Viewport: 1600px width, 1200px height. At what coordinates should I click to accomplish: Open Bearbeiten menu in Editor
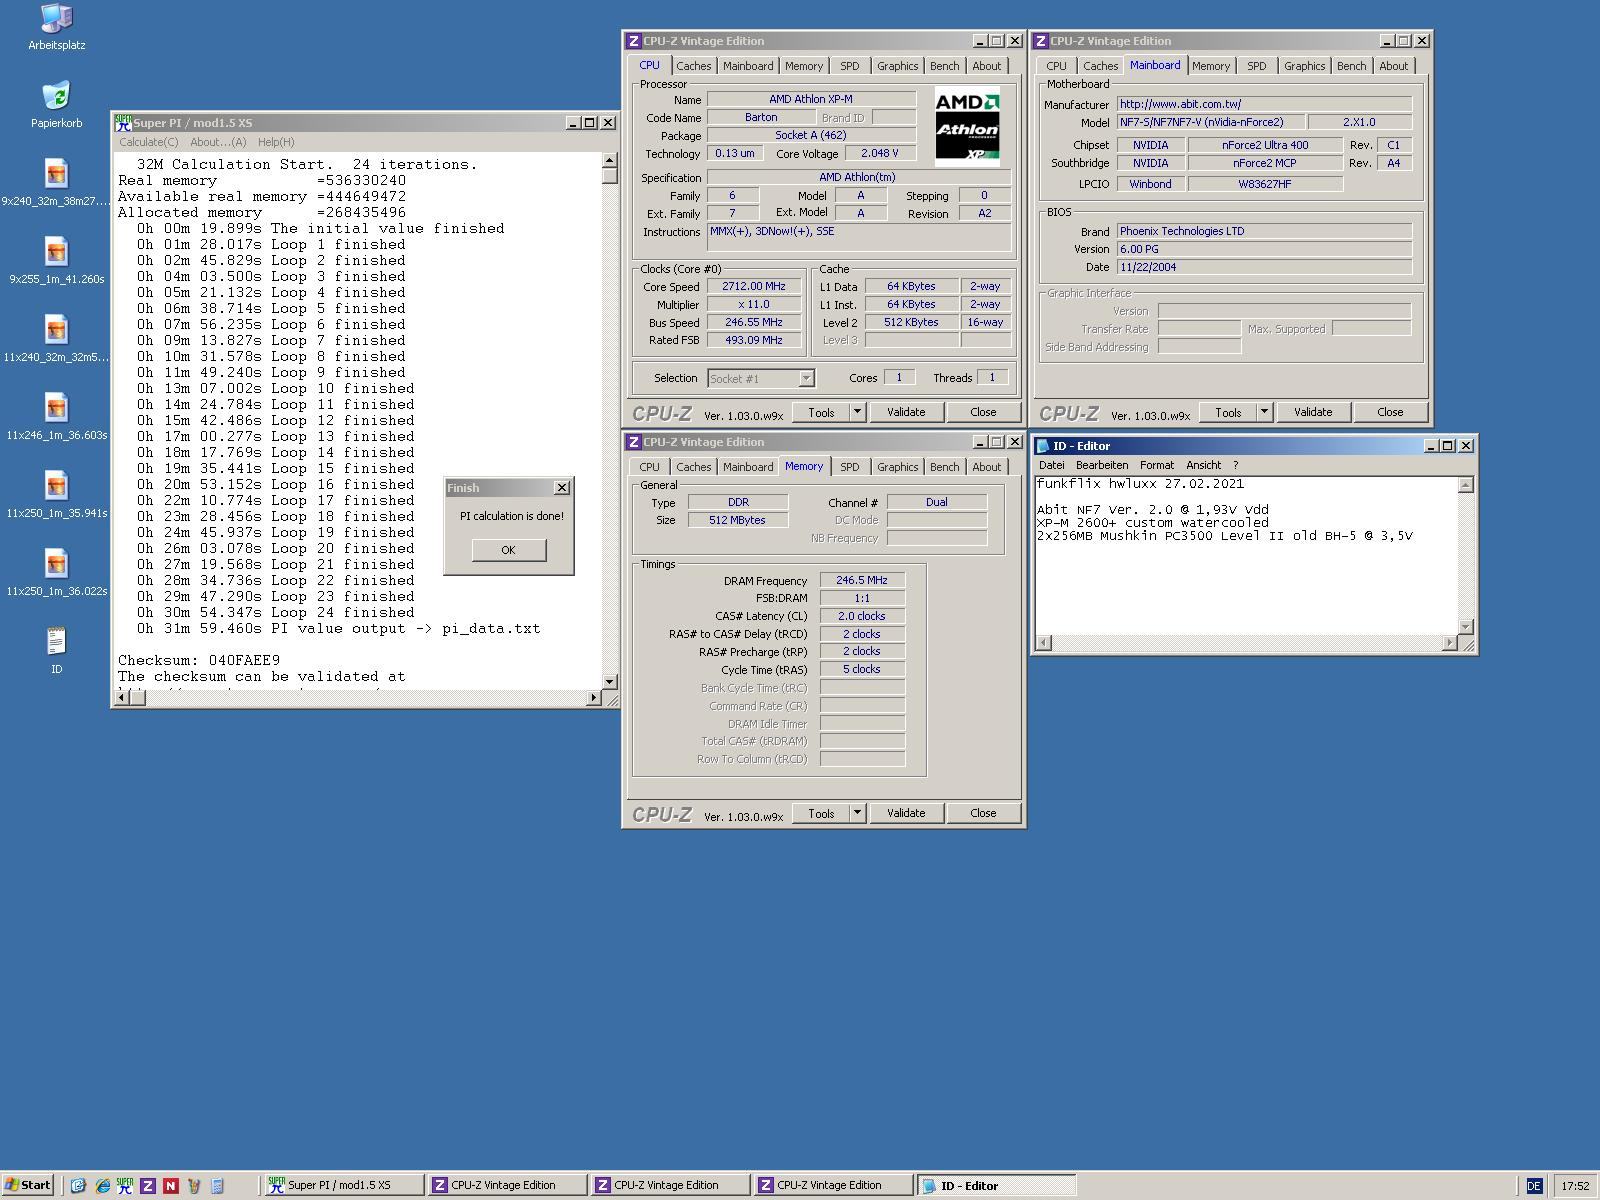point(1102,465)
